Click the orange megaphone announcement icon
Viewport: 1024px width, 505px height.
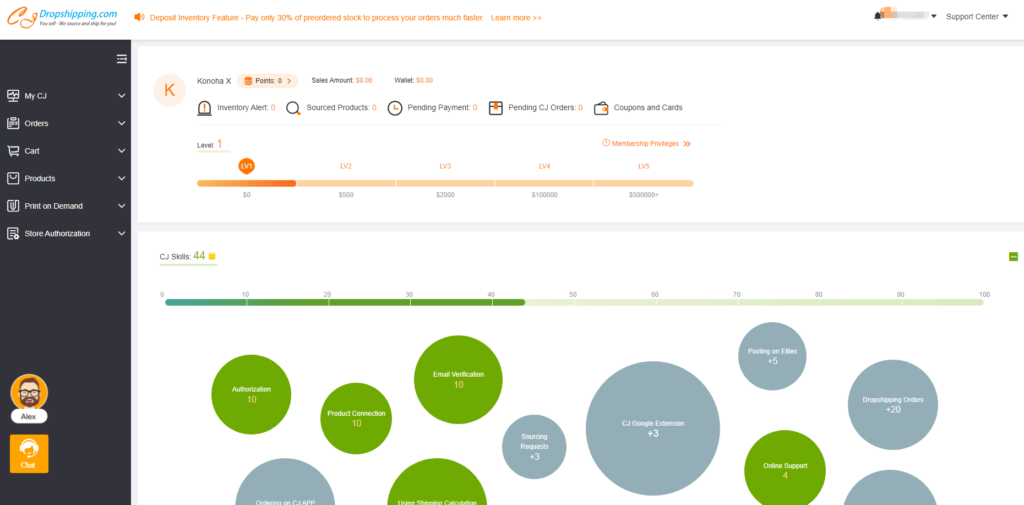139,18
